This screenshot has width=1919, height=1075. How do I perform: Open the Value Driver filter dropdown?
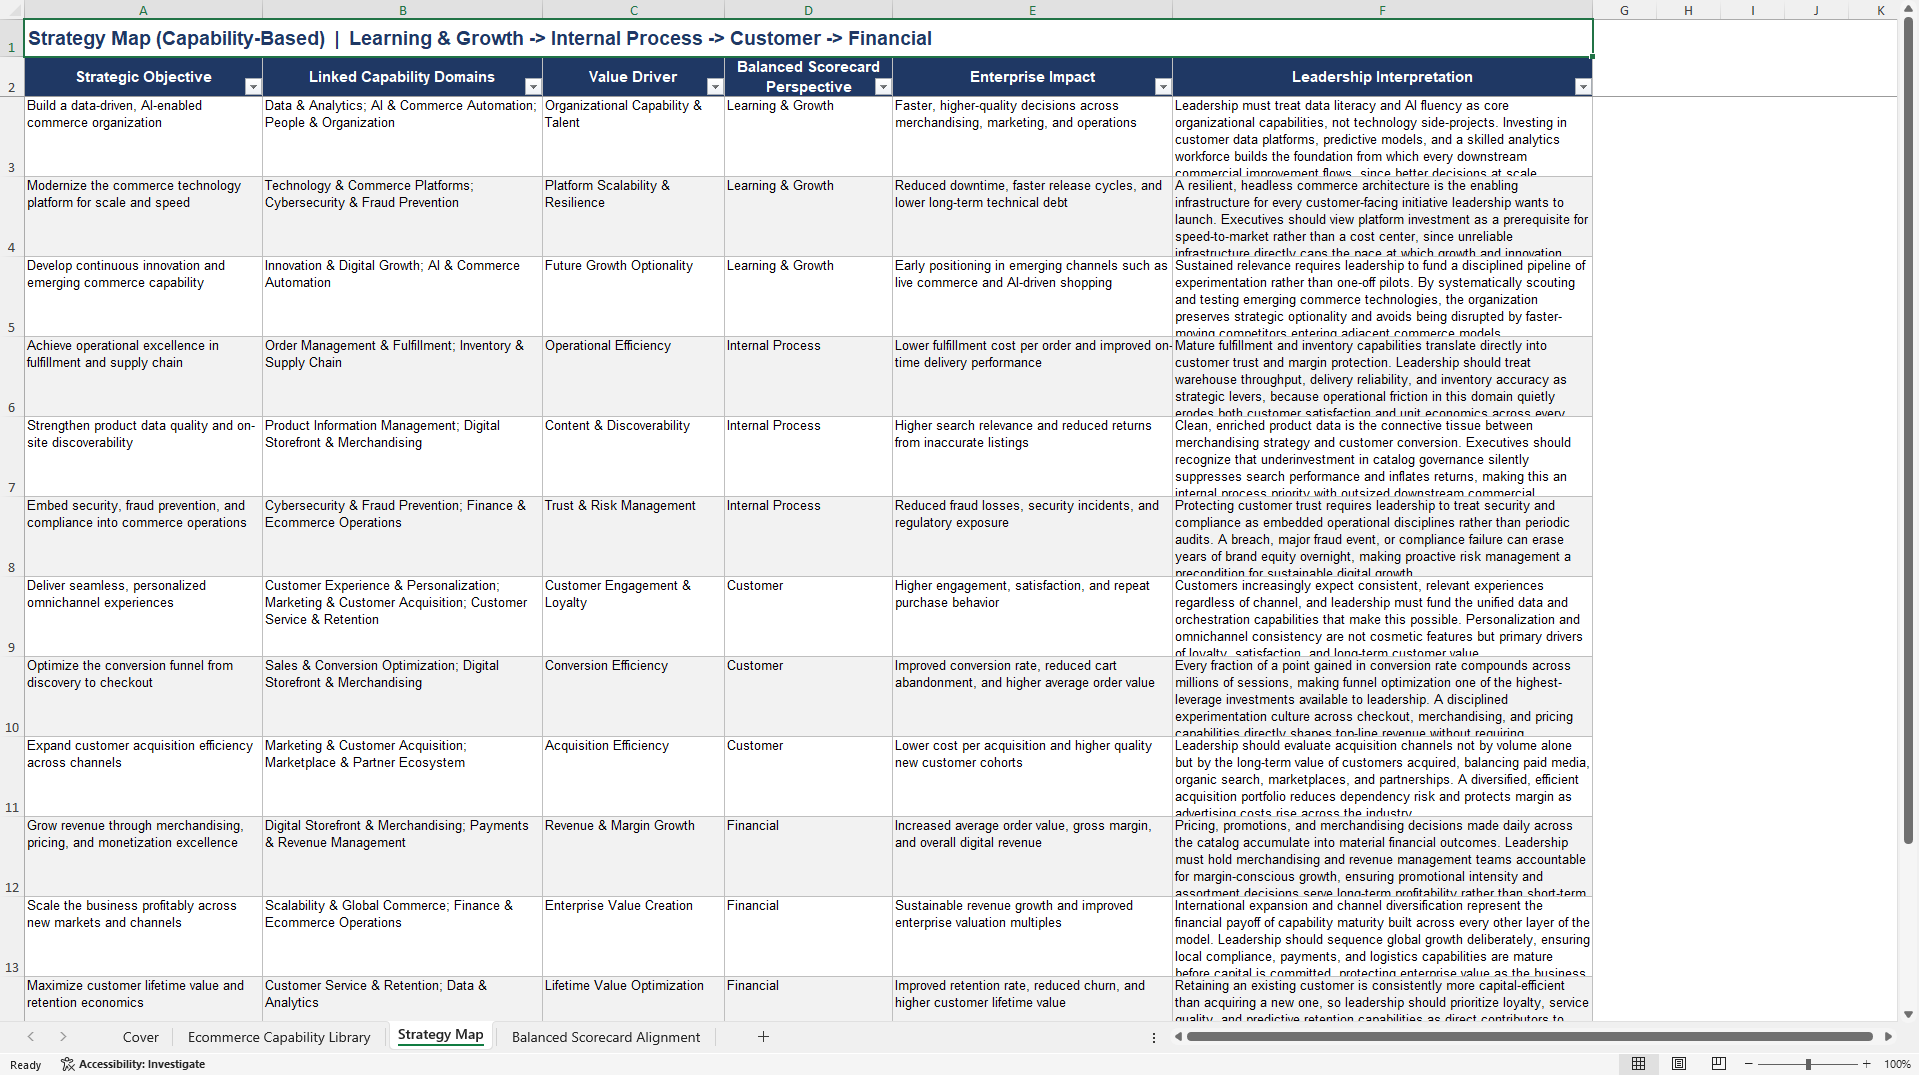pos(715,87)
